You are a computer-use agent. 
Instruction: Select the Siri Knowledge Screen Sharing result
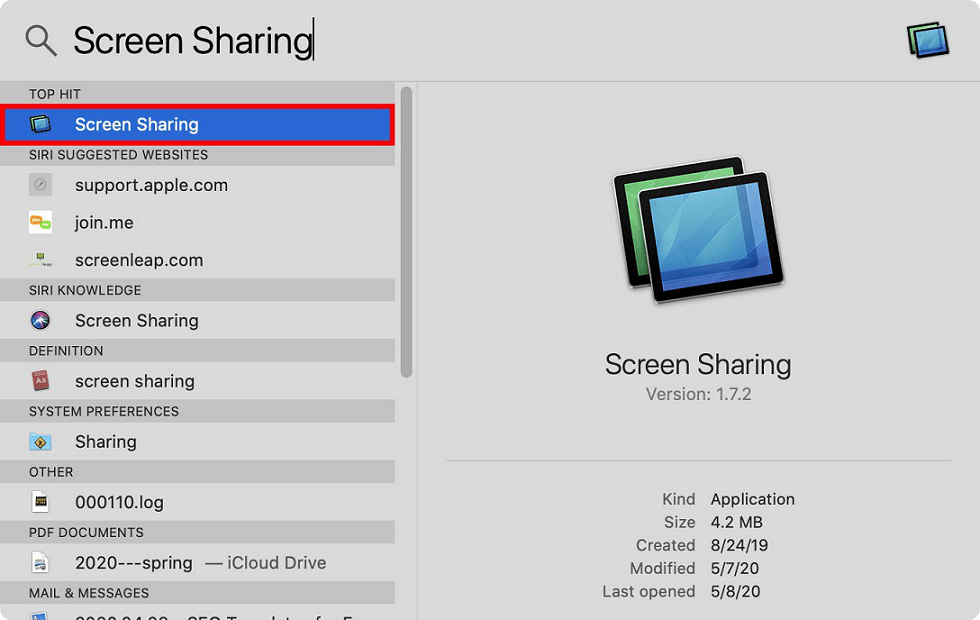click(x=136, y=321)
